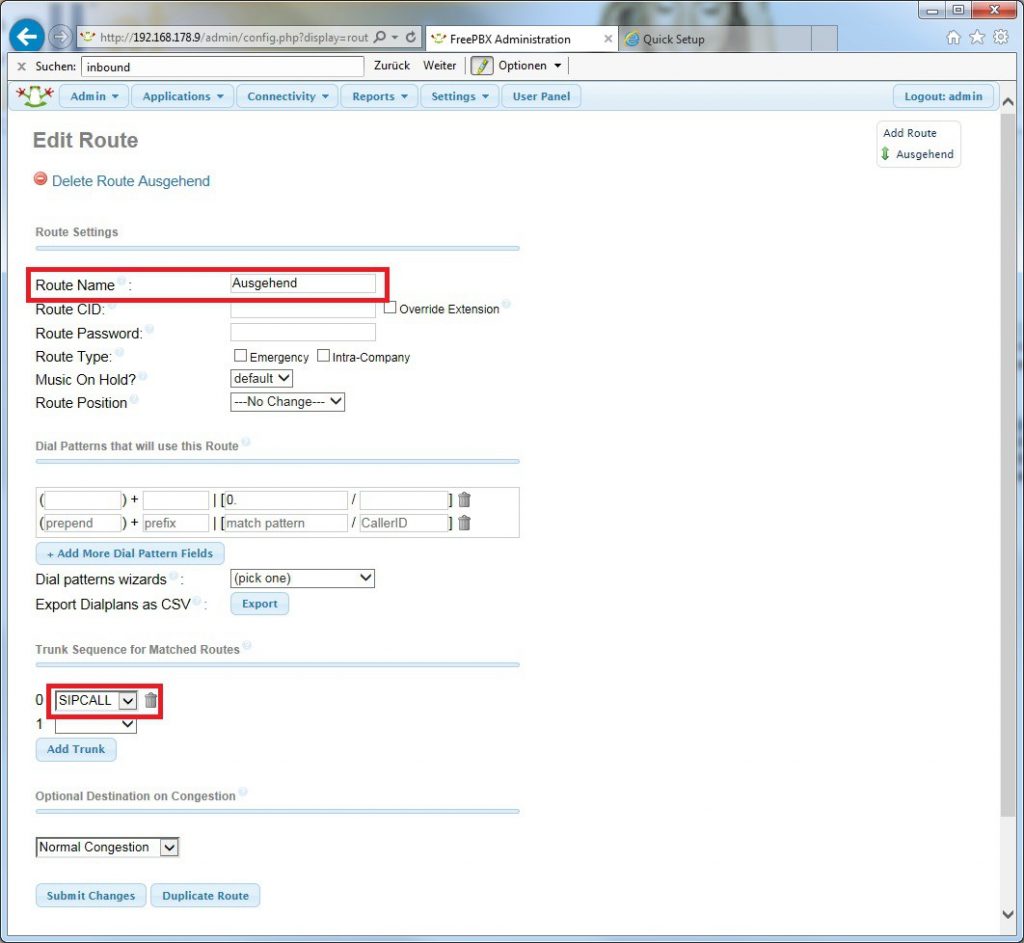Tick the Intra-Company checkbox

click(x=323, y=356)
